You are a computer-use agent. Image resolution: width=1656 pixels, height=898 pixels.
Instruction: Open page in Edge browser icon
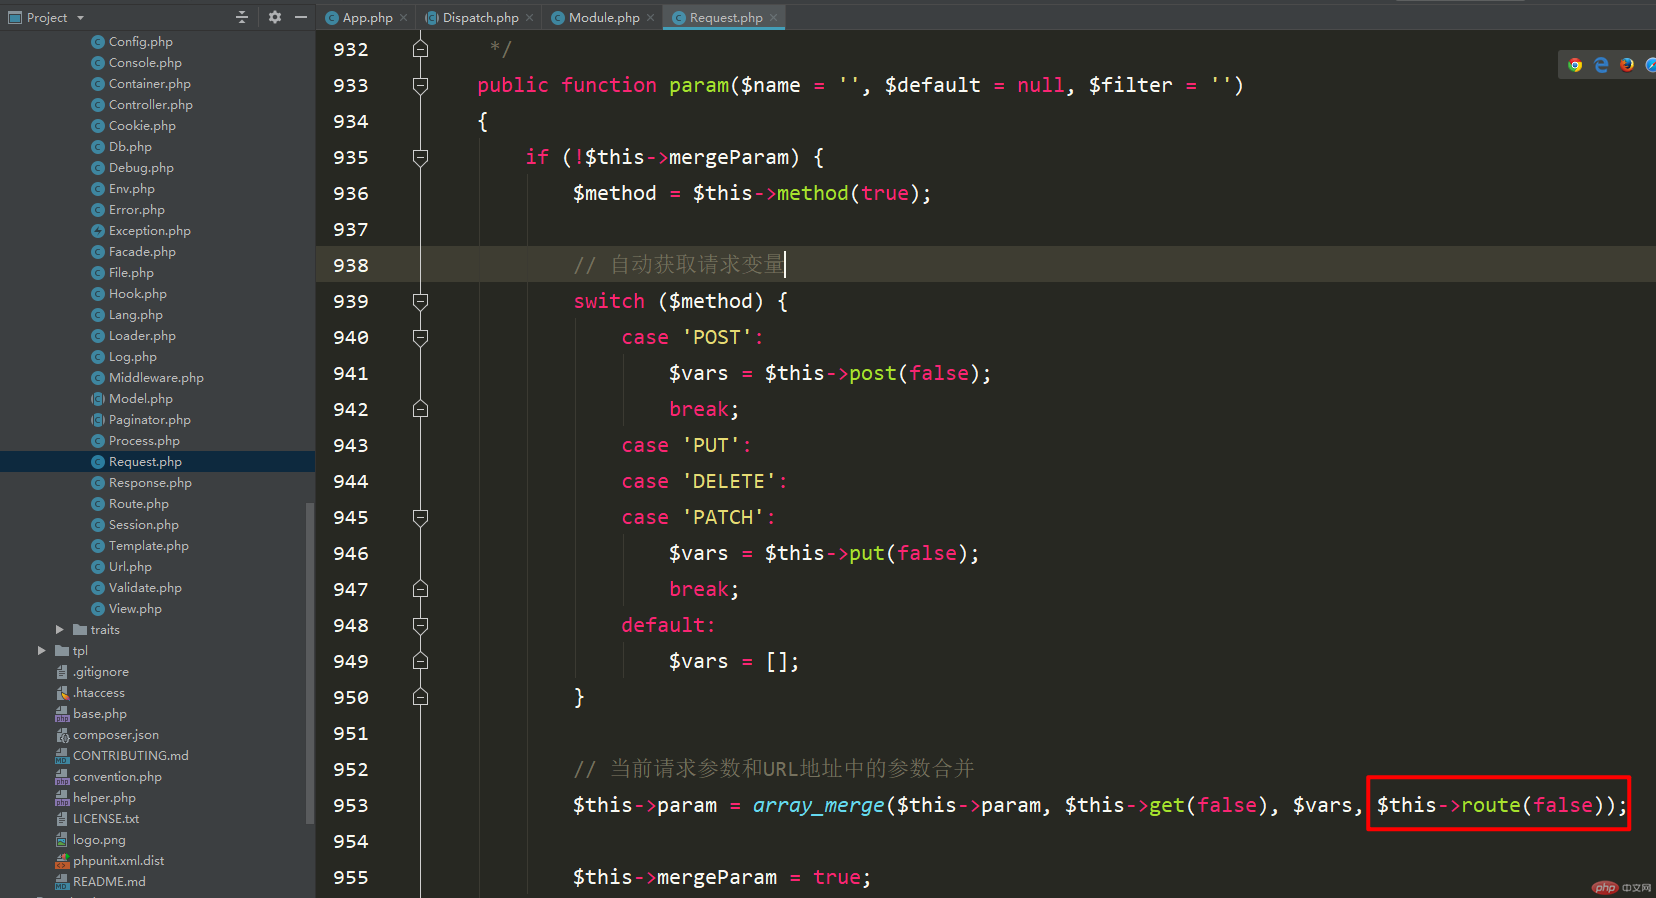click(1601, 65)
